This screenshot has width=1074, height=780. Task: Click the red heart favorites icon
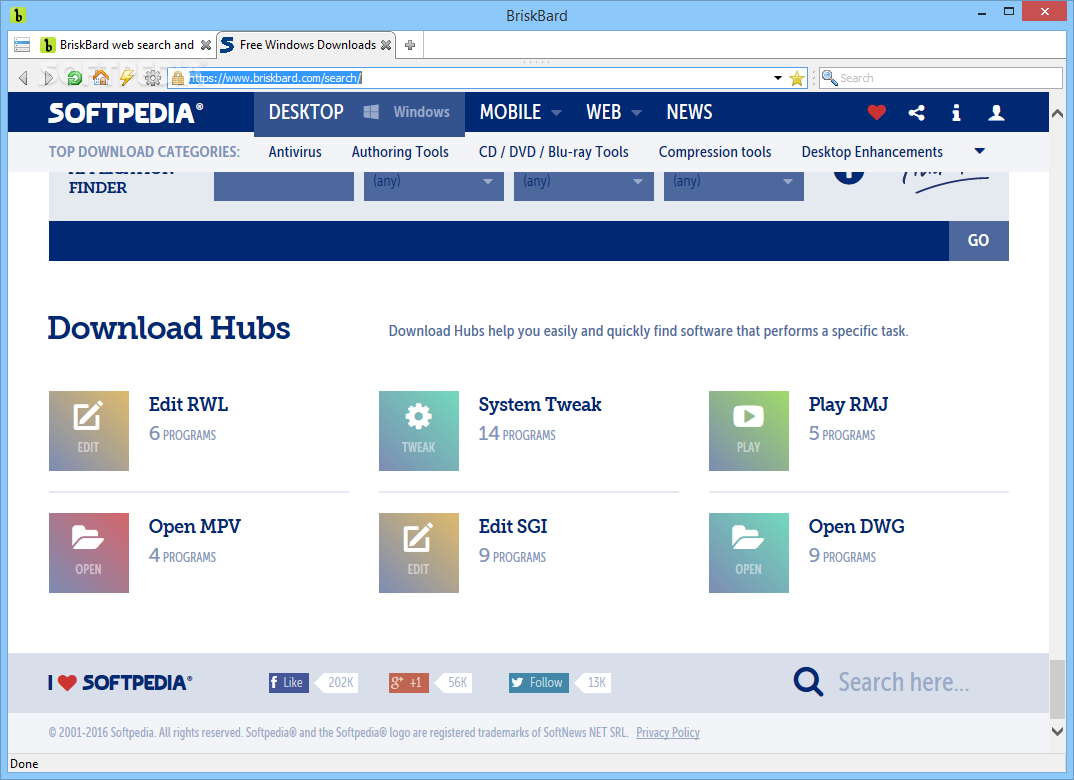click(876, 112)
